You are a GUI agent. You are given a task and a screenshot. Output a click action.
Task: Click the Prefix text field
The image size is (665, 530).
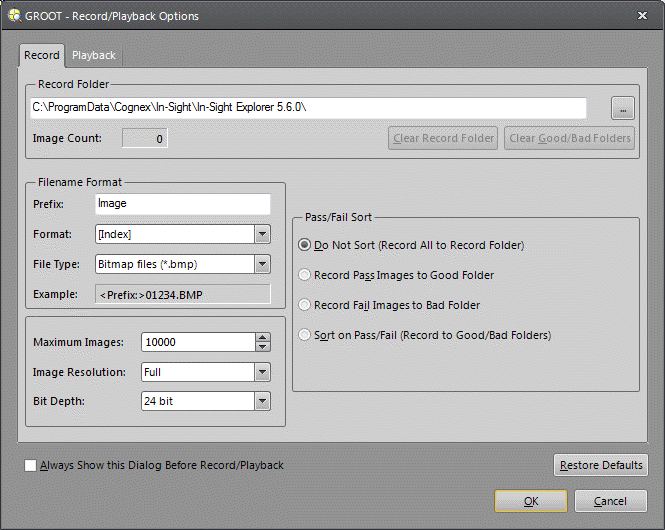[x=182, y=204]
